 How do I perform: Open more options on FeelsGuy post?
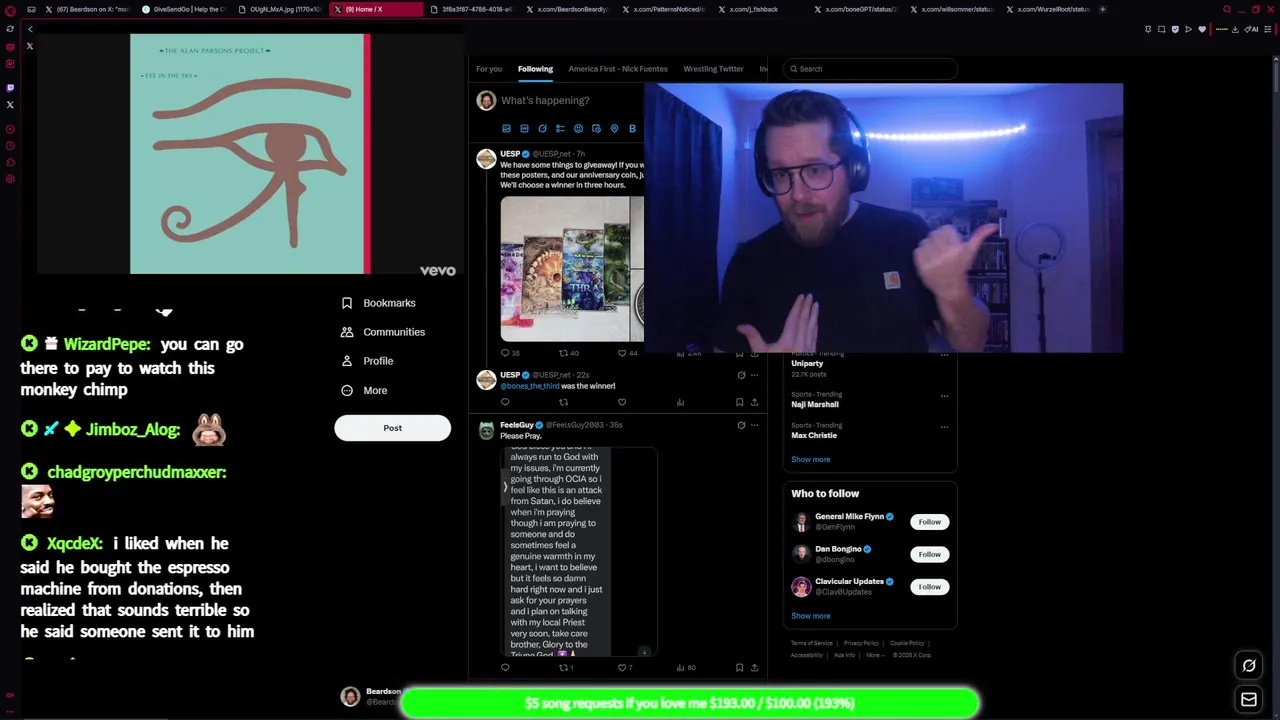point(755,425)
